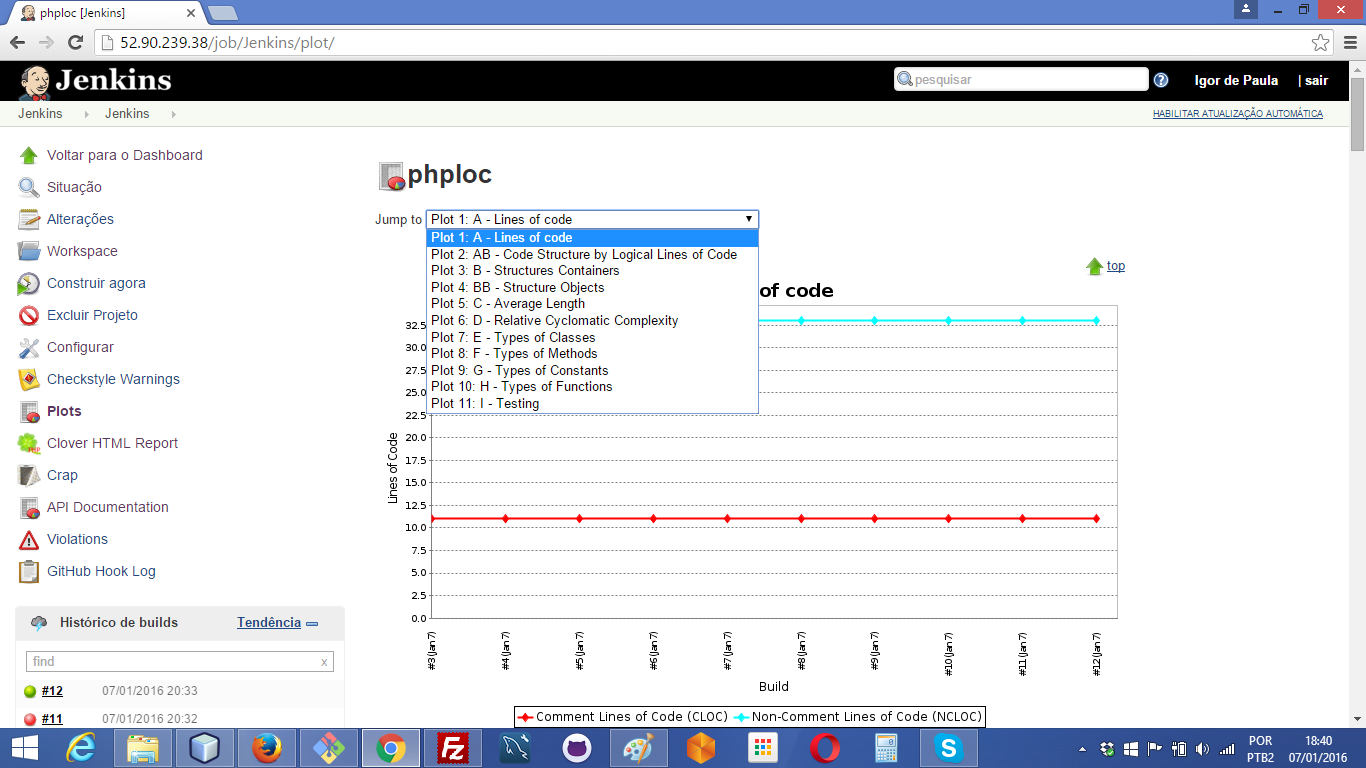Select Plot 10: H - Types of Functions
The height and width of the screenshot is (768, 1366).
[592, 386]
